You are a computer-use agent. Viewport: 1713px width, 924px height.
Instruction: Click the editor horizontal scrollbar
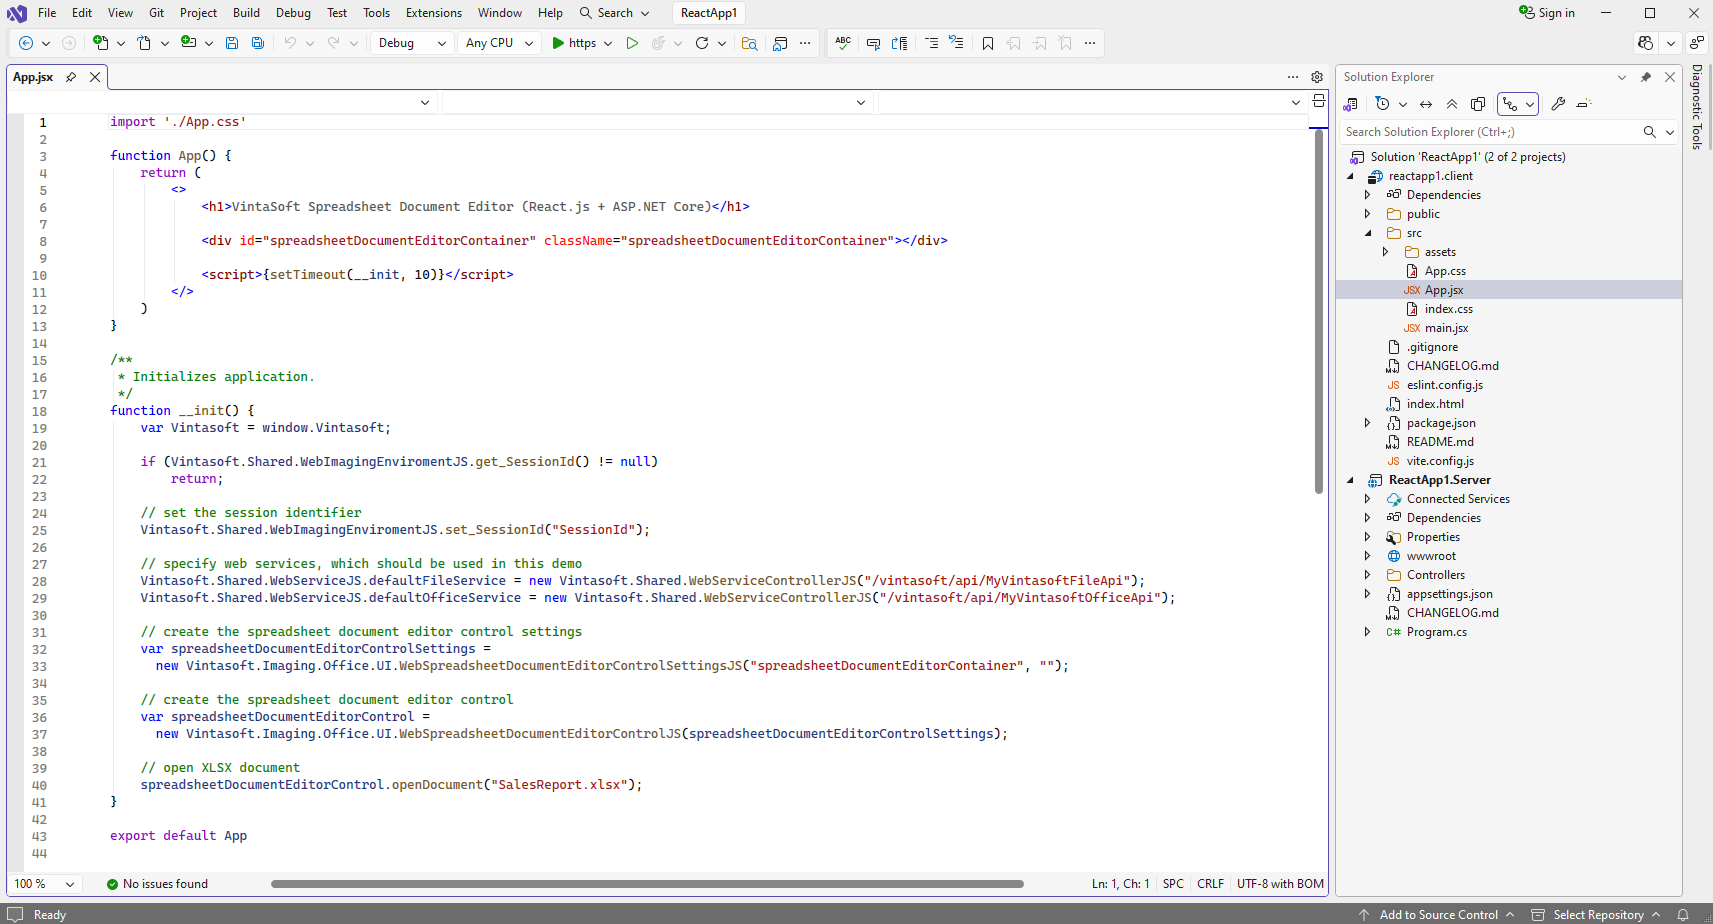point(646,884)
